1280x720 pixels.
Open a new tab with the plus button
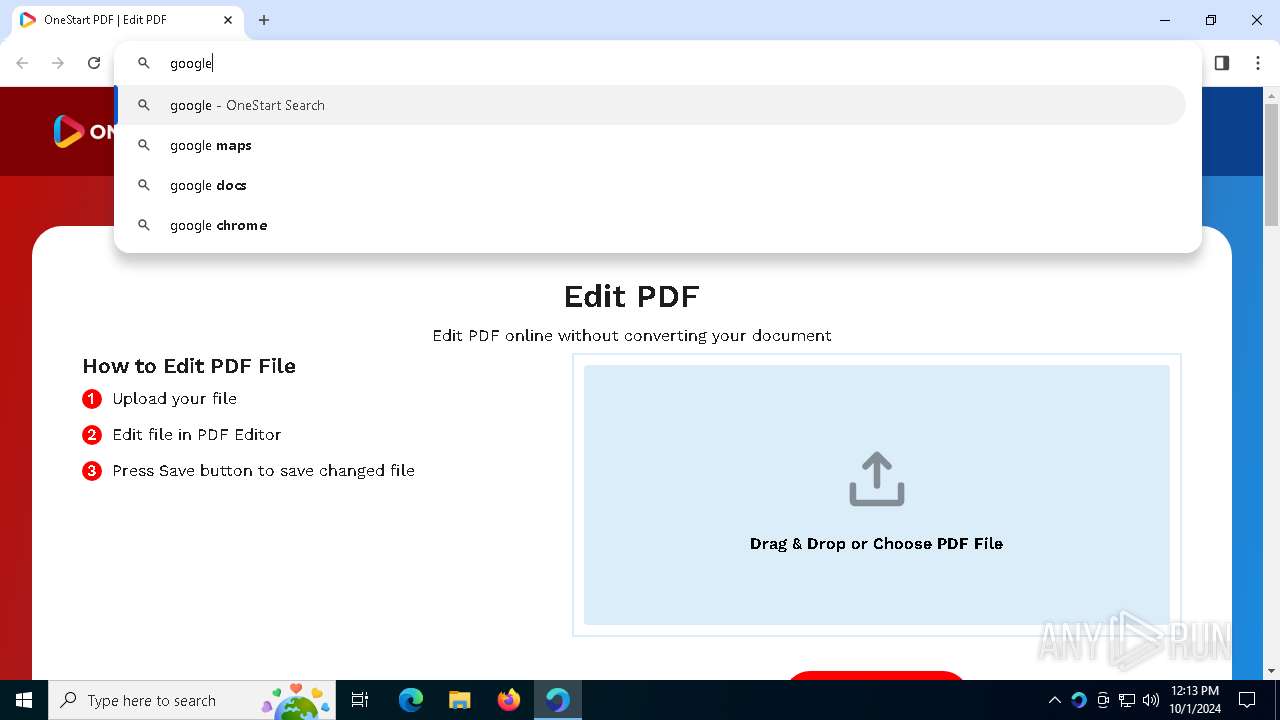tap(264, 20)
